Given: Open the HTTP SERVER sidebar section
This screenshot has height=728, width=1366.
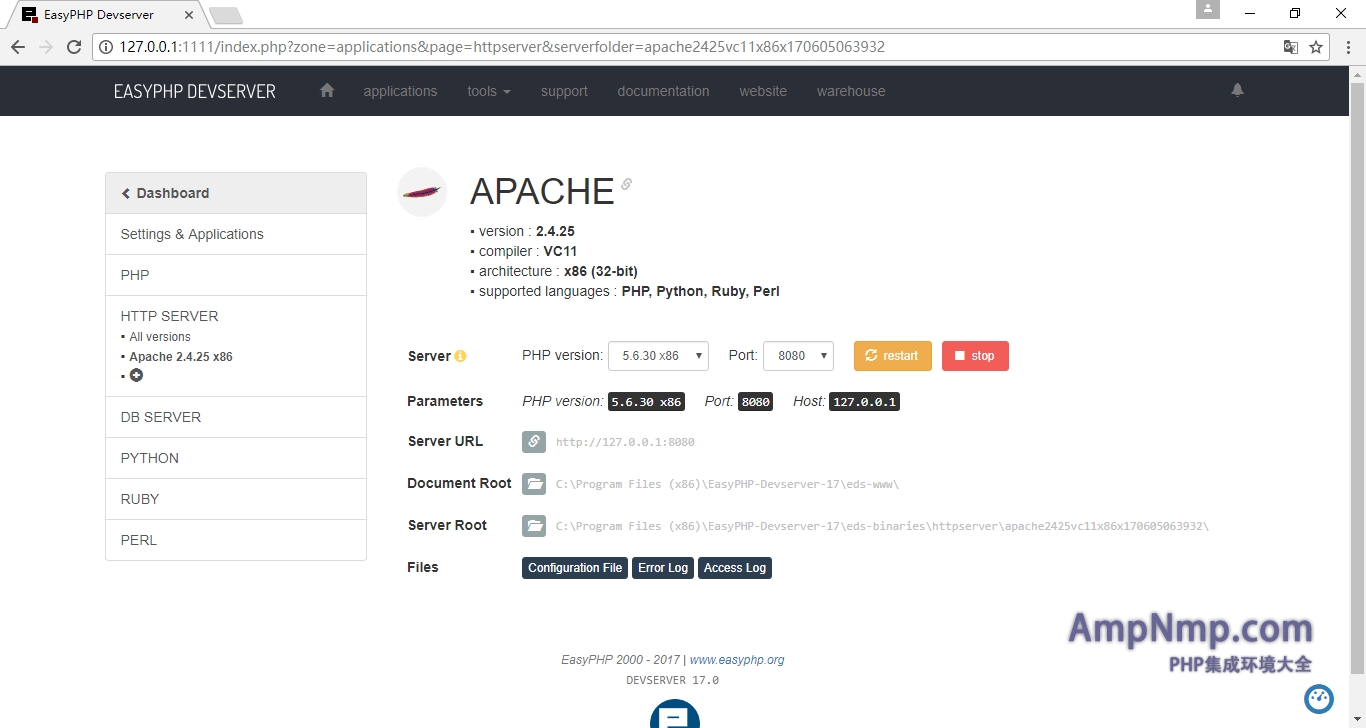Looking at the screenshot, I should tap(169, 316).
